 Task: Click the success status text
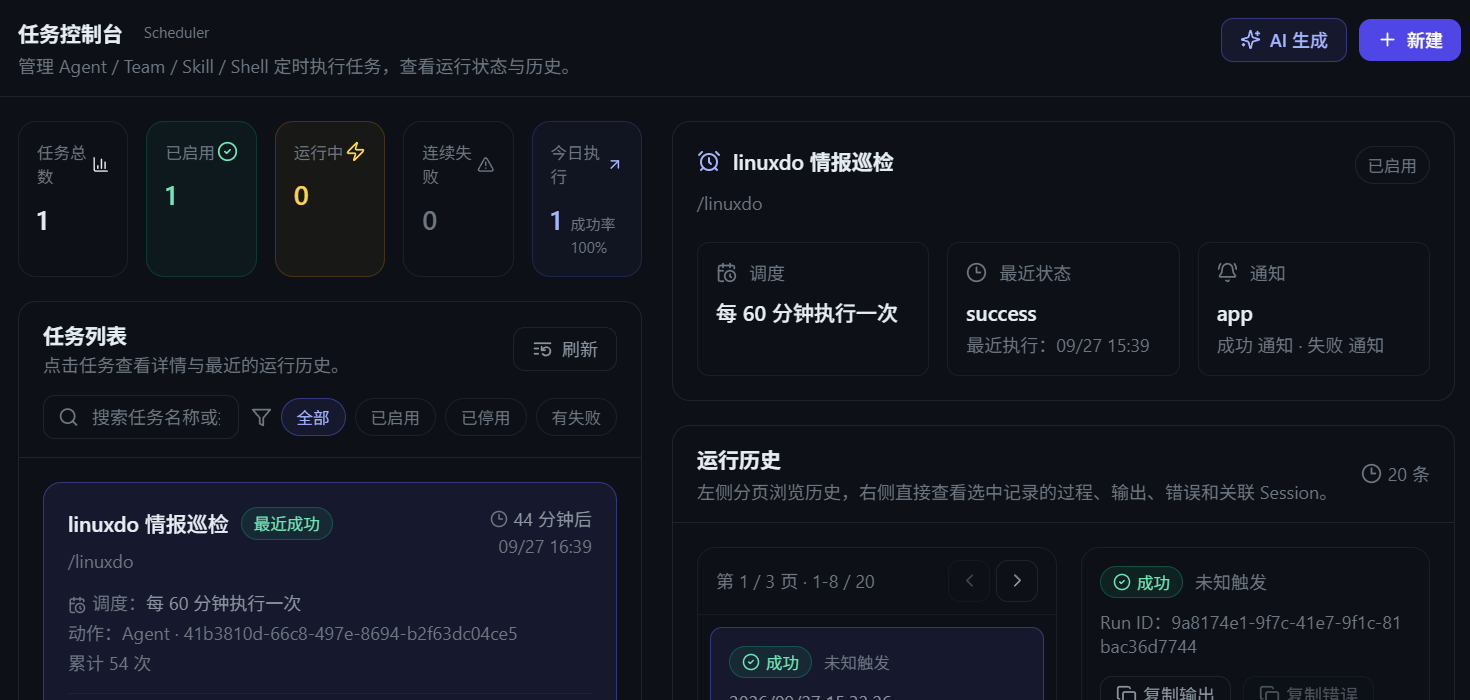coord(1001,314)
